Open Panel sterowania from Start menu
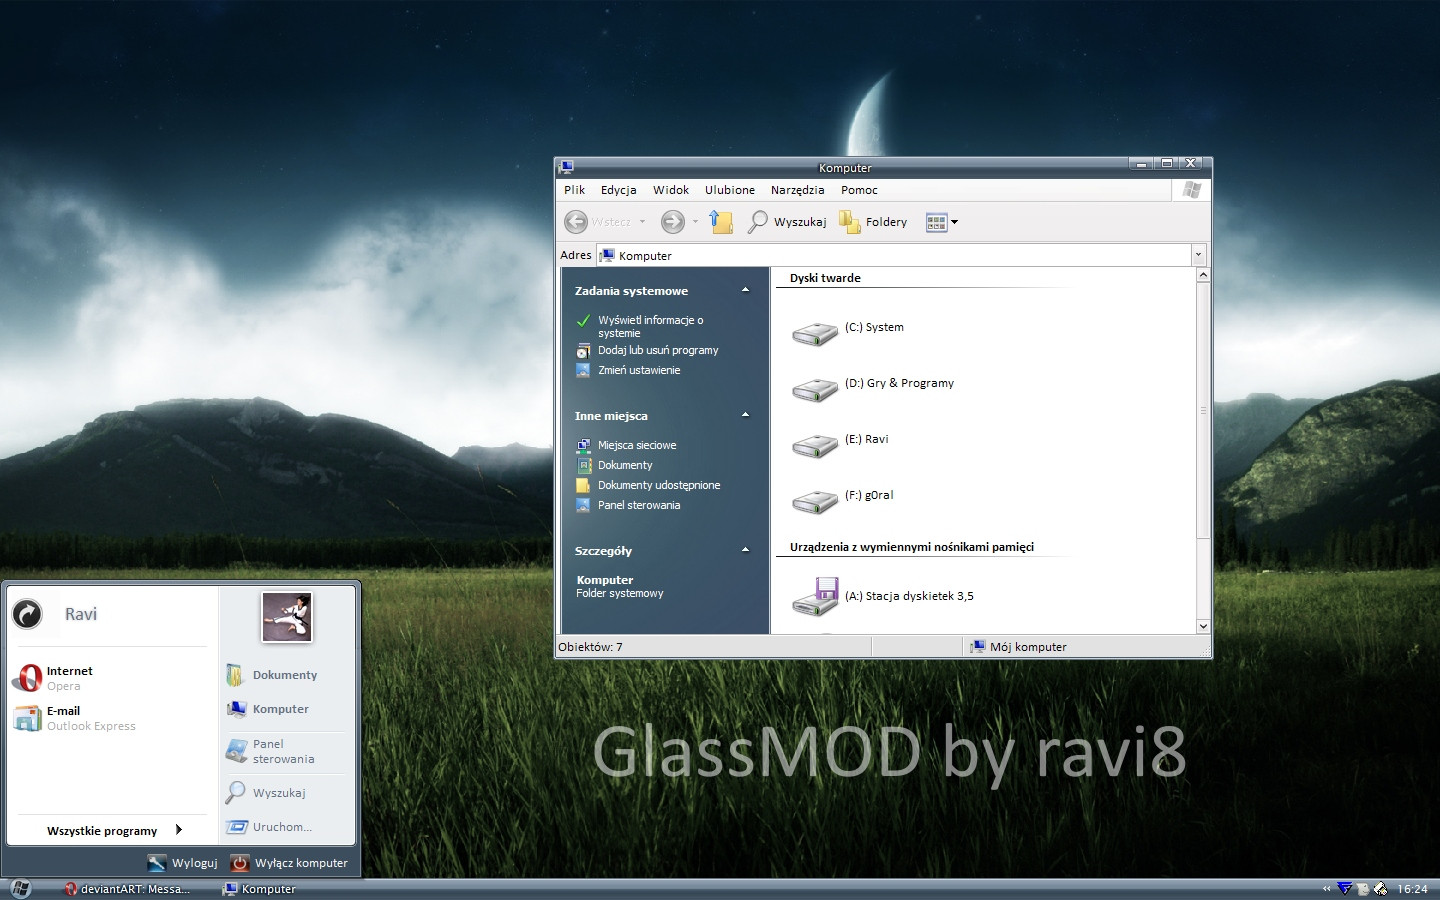The image size is (1440, 900). 270,751
